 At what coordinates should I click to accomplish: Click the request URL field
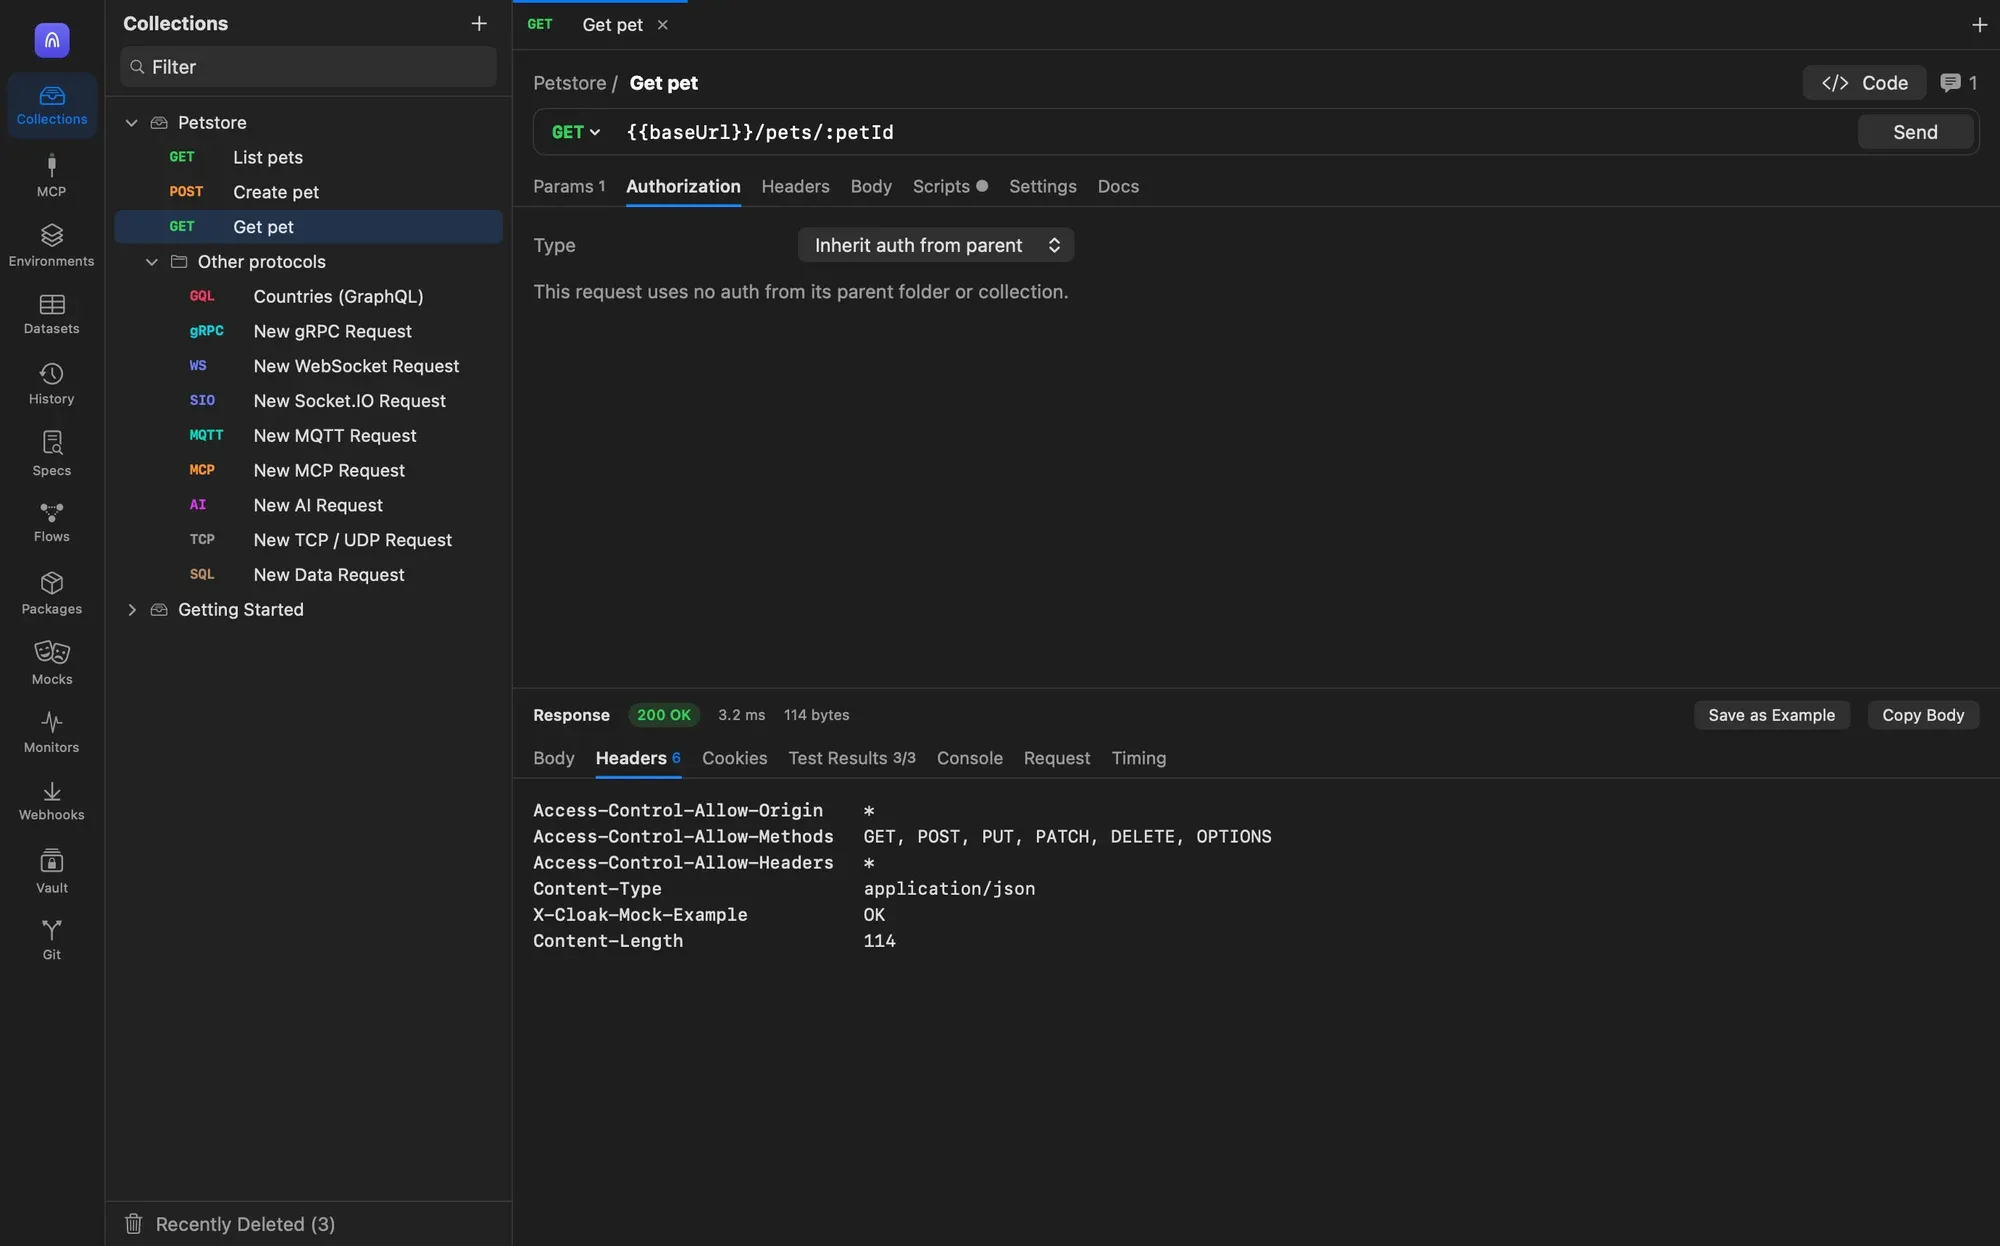point(1235,132)
